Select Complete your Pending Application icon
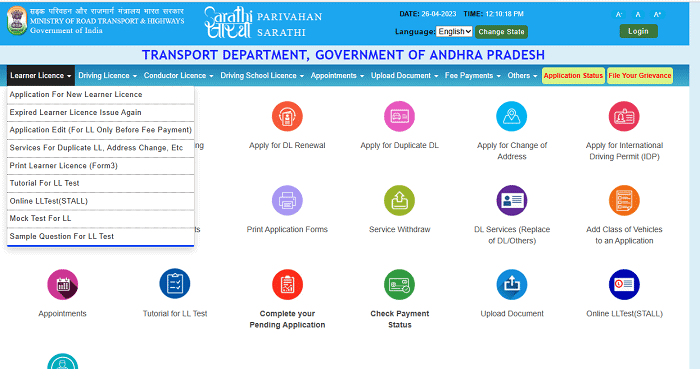700x369 pixels. click(287, 284)
